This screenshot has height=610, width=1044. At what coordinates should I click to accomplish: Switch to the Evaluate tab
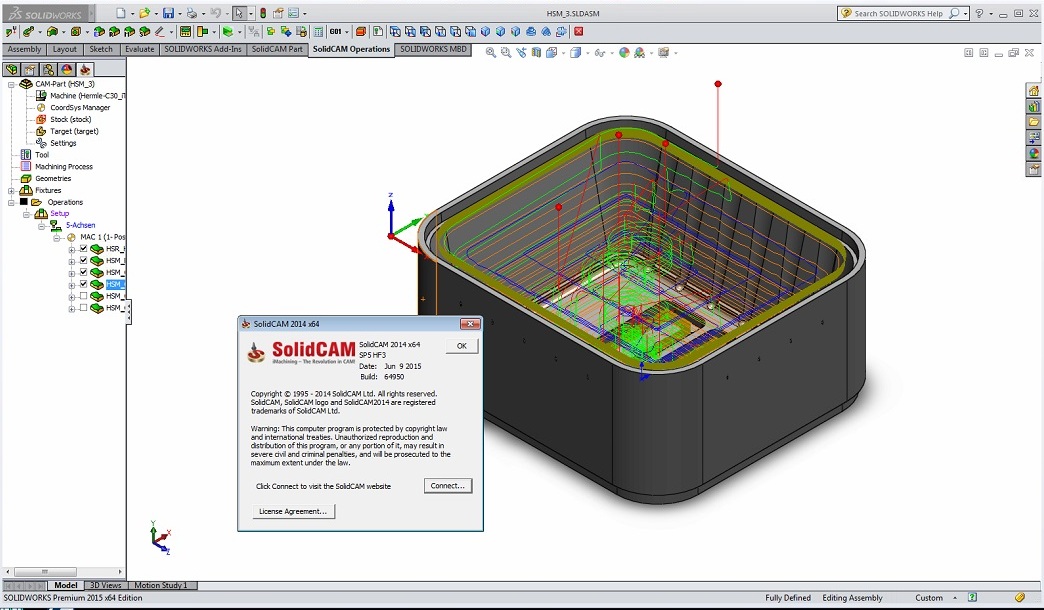139,49
